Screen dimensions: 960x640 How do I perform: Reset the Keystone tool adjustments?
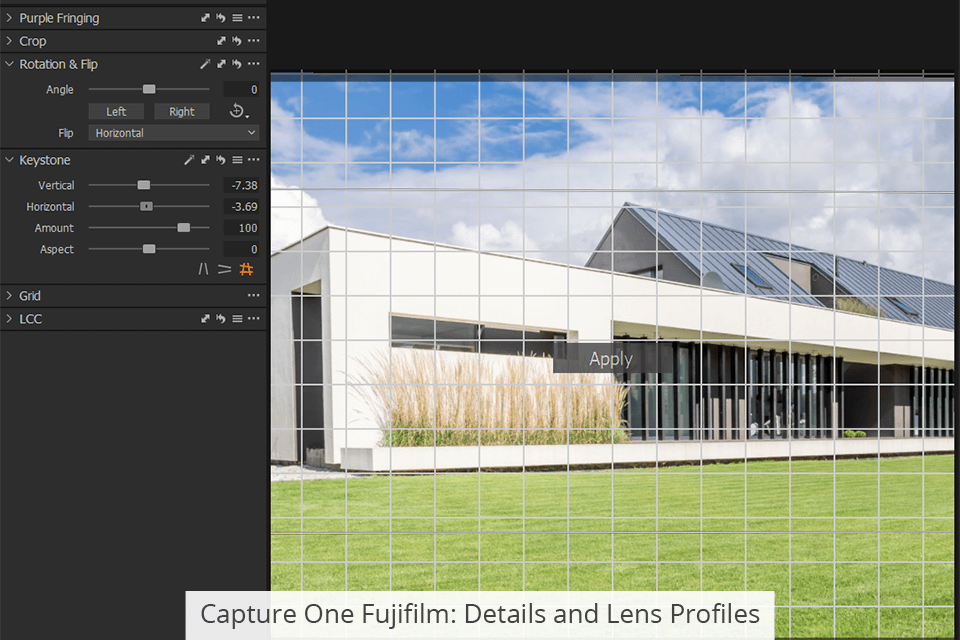pos(220,160)
